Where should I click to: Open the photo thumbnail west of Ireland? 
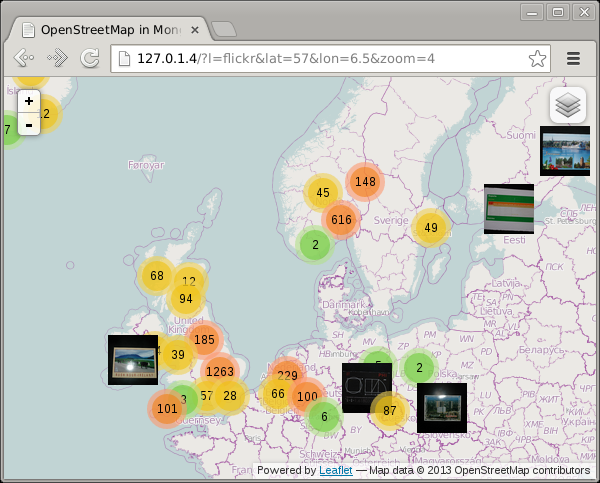click(x=133, y=359)
